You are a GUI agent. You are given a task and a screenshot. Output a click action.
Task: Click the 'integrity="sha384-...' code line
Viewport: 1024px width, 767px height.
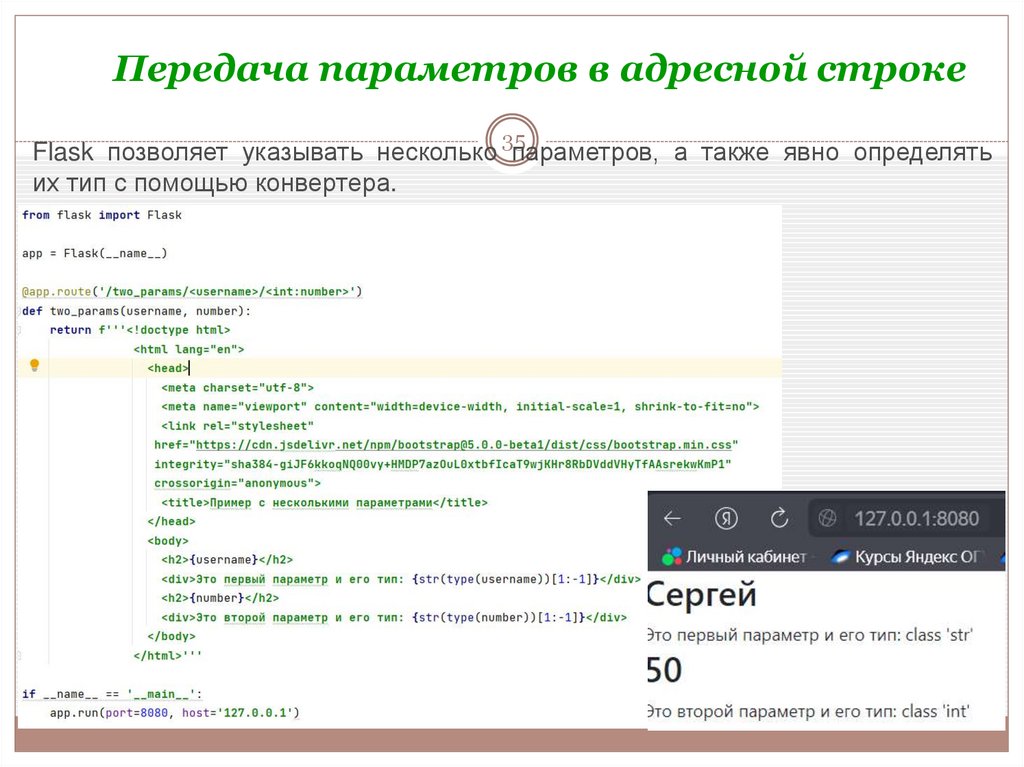[443, 465]
